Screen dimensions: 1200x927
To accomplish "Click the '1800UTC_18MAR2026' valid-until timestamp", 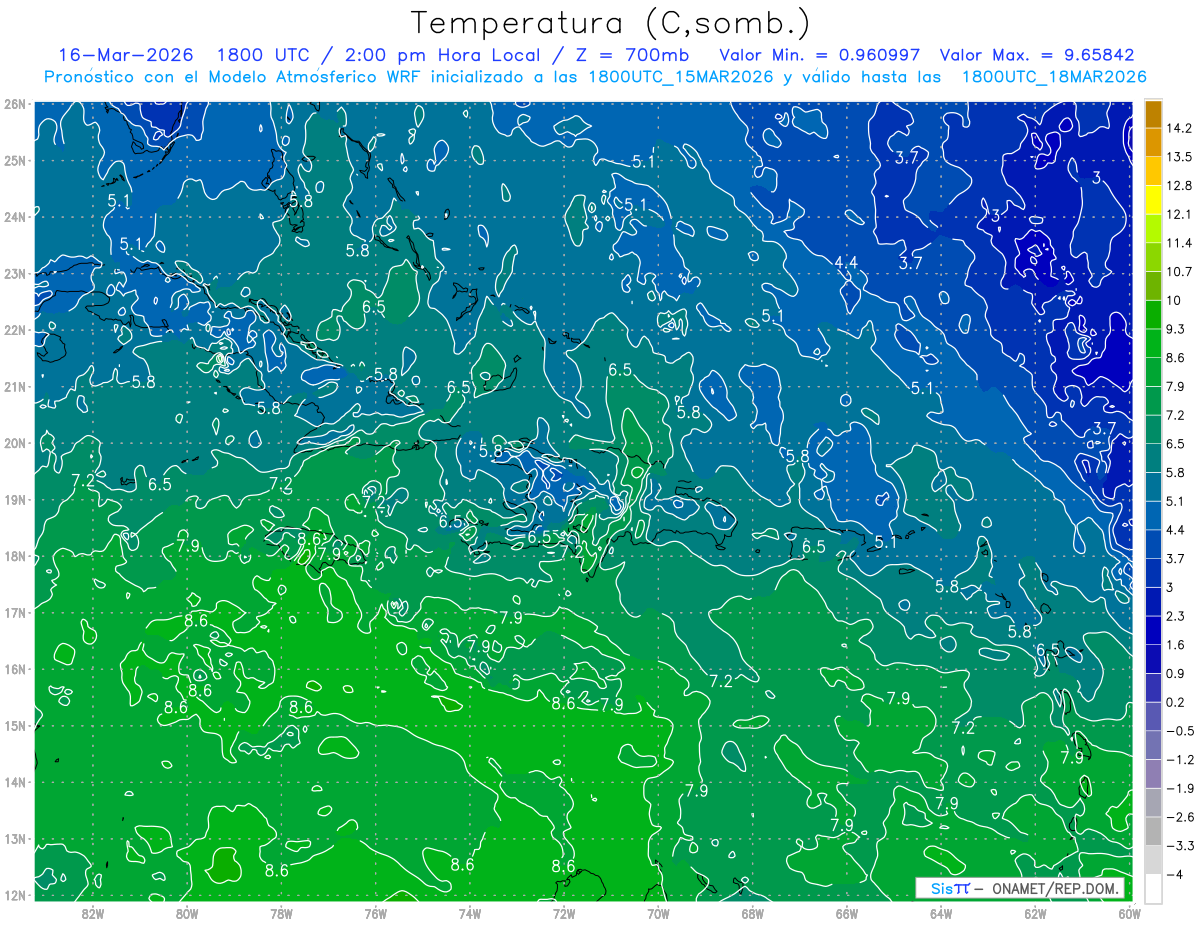I will 1054,77.
